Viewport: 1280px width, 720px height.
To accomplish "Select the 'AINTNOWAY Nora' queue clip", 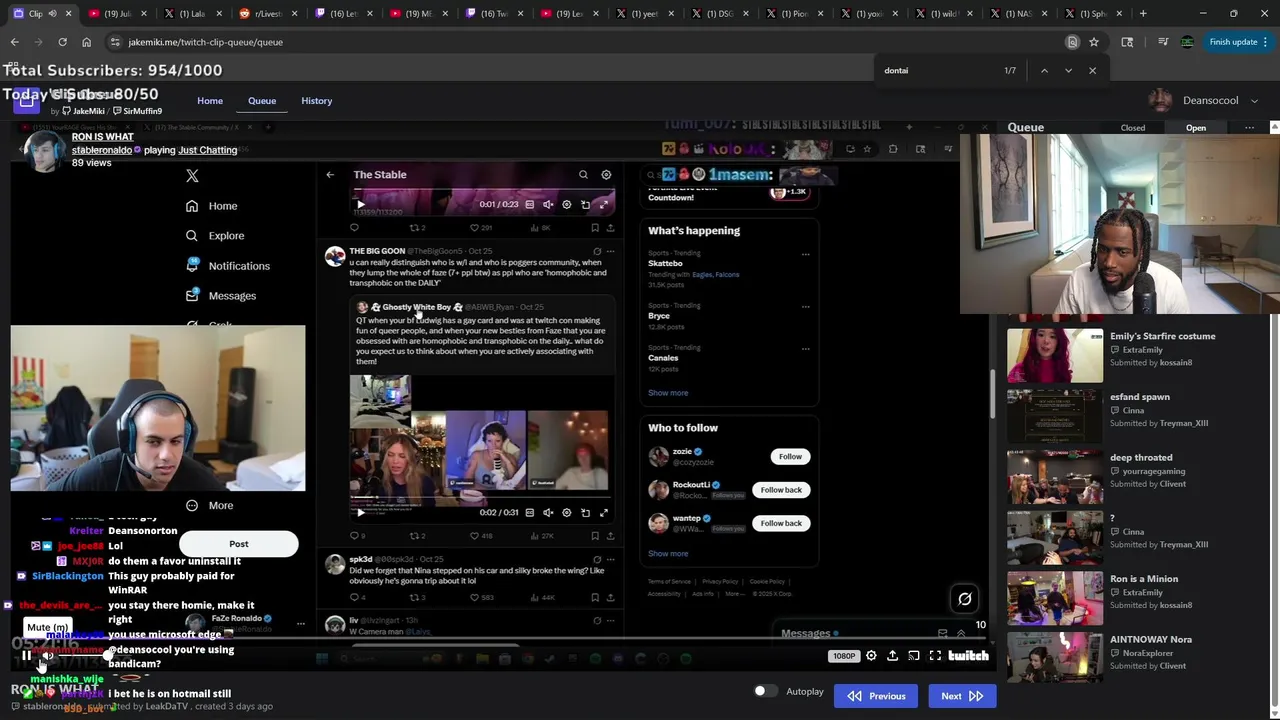I will coord(1151,640).
